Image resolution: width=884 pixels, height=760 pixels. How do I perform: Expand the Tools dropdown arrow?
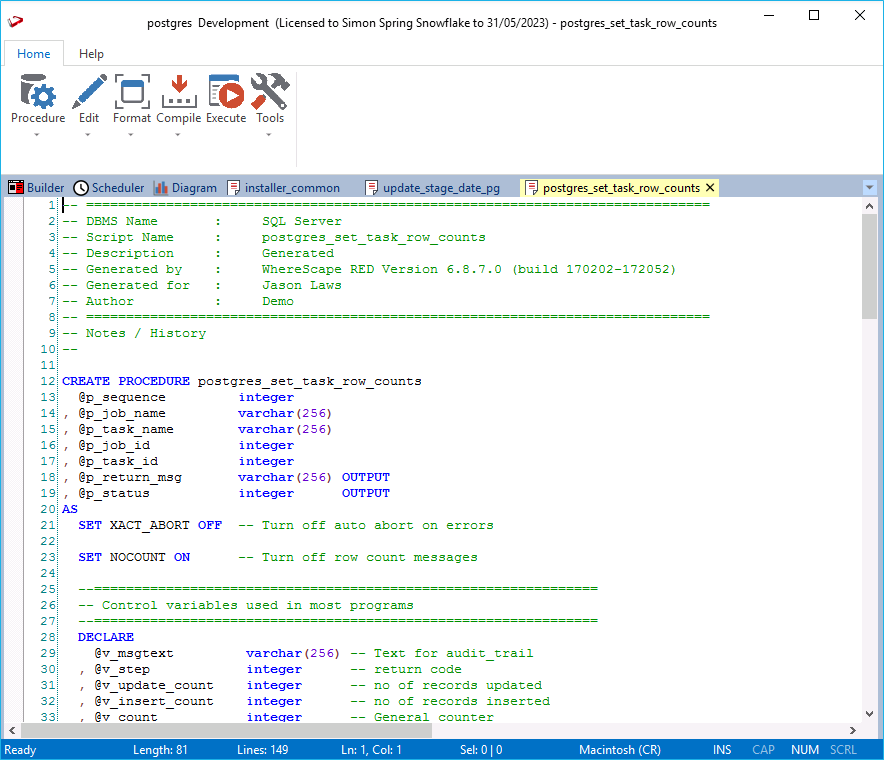[270, 134]
